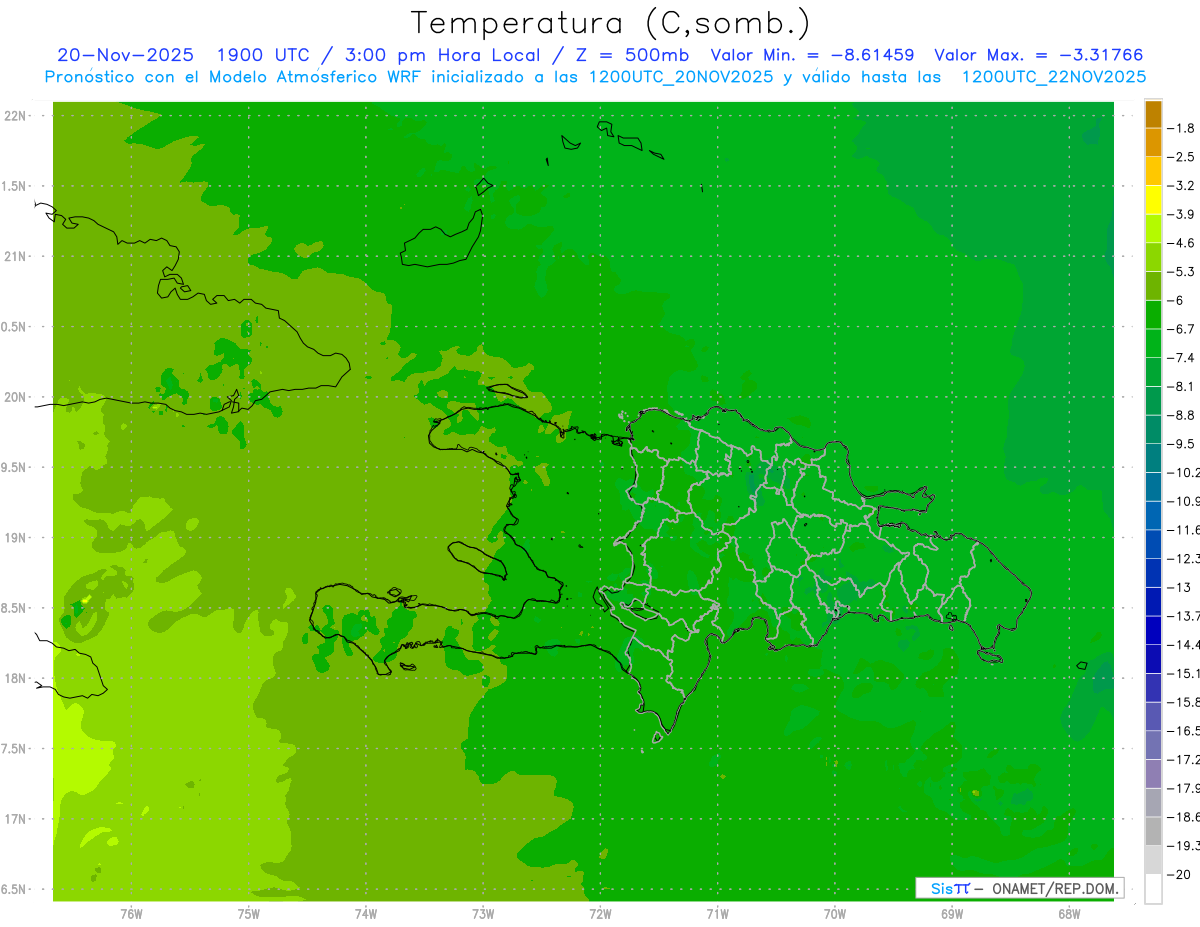Click the '69W' longitude label
This screenshot has width=1200, height=927.
point(952,913)
